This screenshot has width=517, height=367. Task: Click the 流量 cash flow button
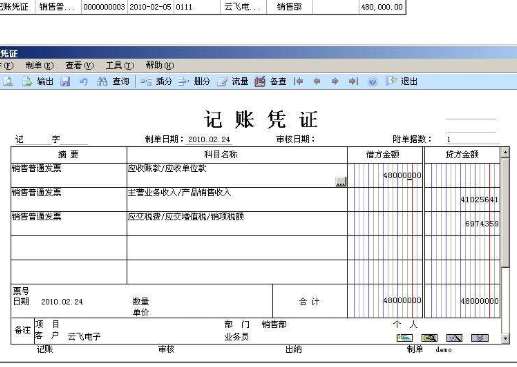click(x=232, y=81)
